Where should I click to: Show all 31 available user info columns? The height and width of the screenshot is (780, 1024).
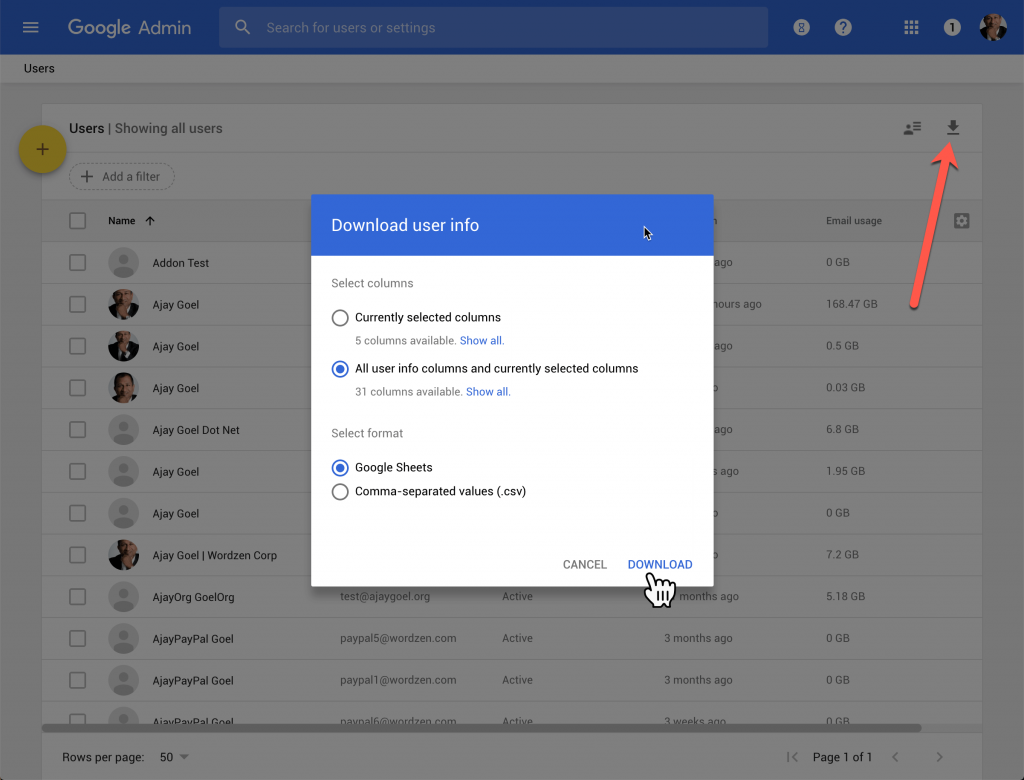[x=487, y=391]
